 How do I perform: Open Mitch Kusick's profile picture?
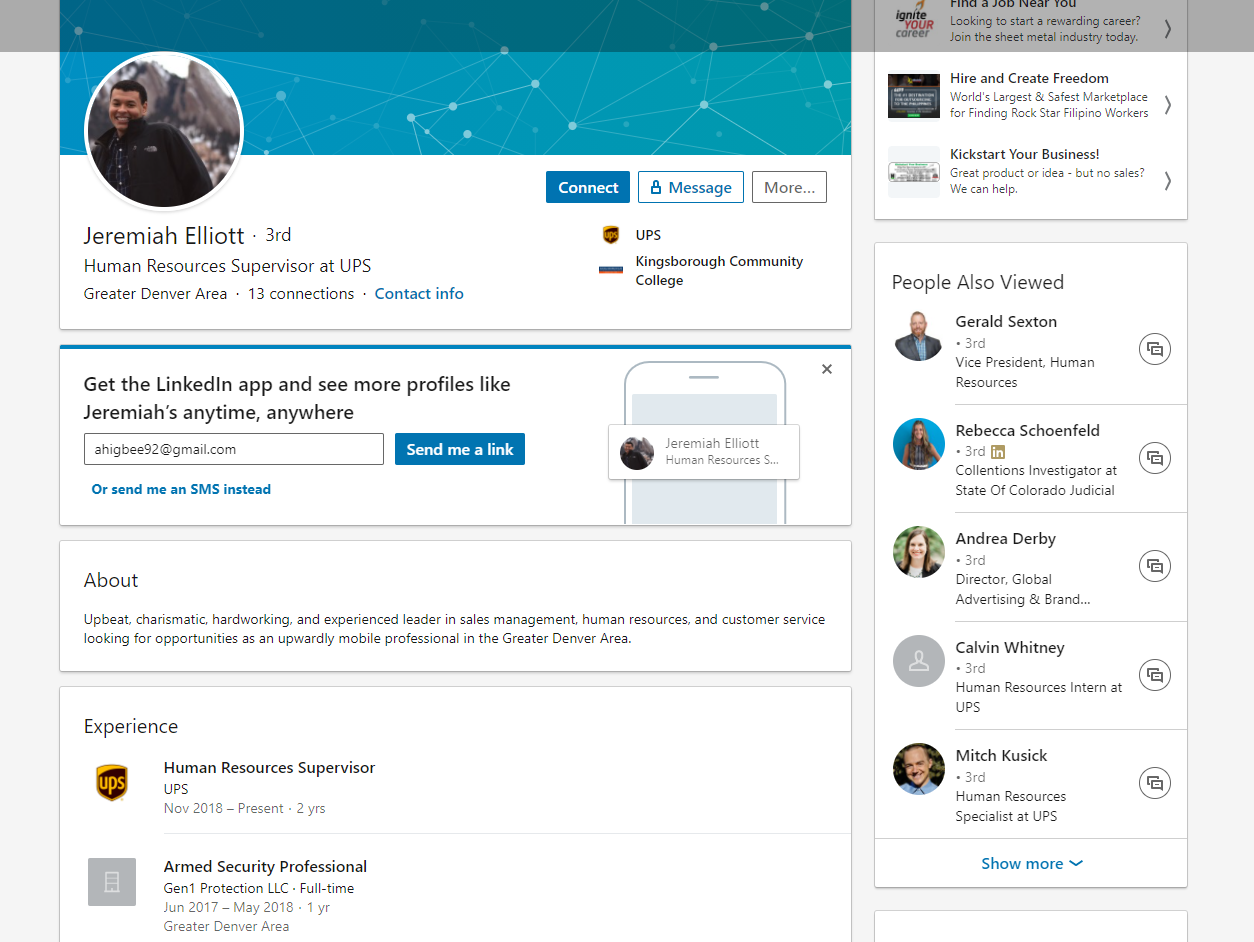click(919, 769)
